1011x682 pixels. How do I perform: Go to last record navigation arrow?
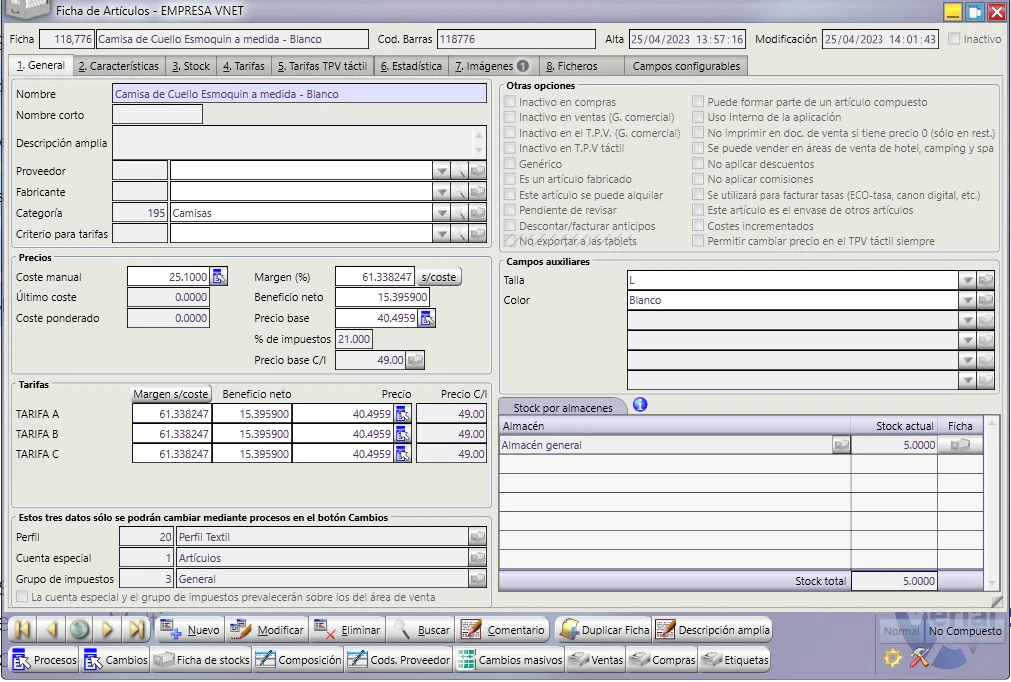tap(136, 630)
